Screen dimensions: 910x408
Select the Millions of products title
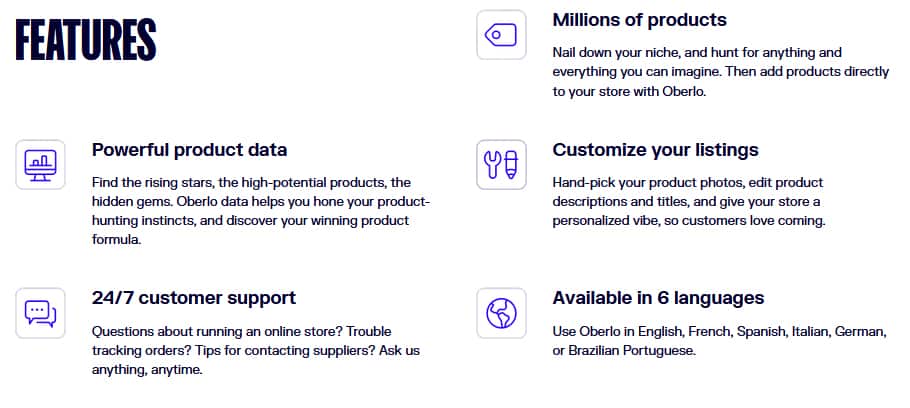(x=639, y=20)
